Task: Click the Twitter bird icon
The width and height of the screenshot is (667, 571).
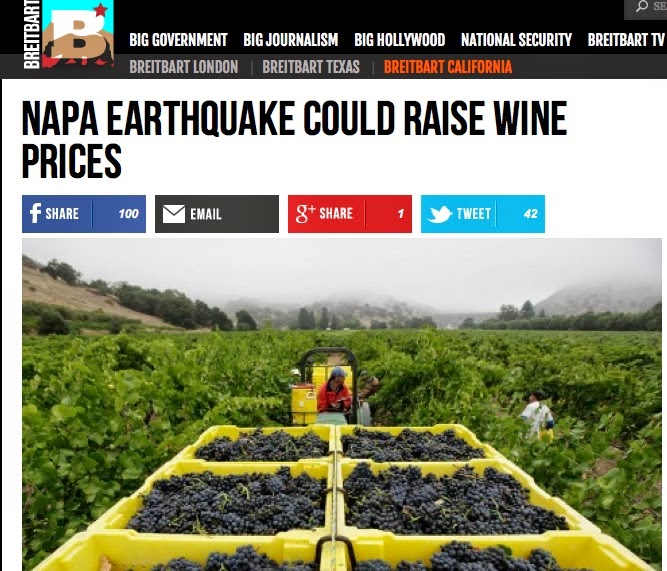Action: [439, 214]
